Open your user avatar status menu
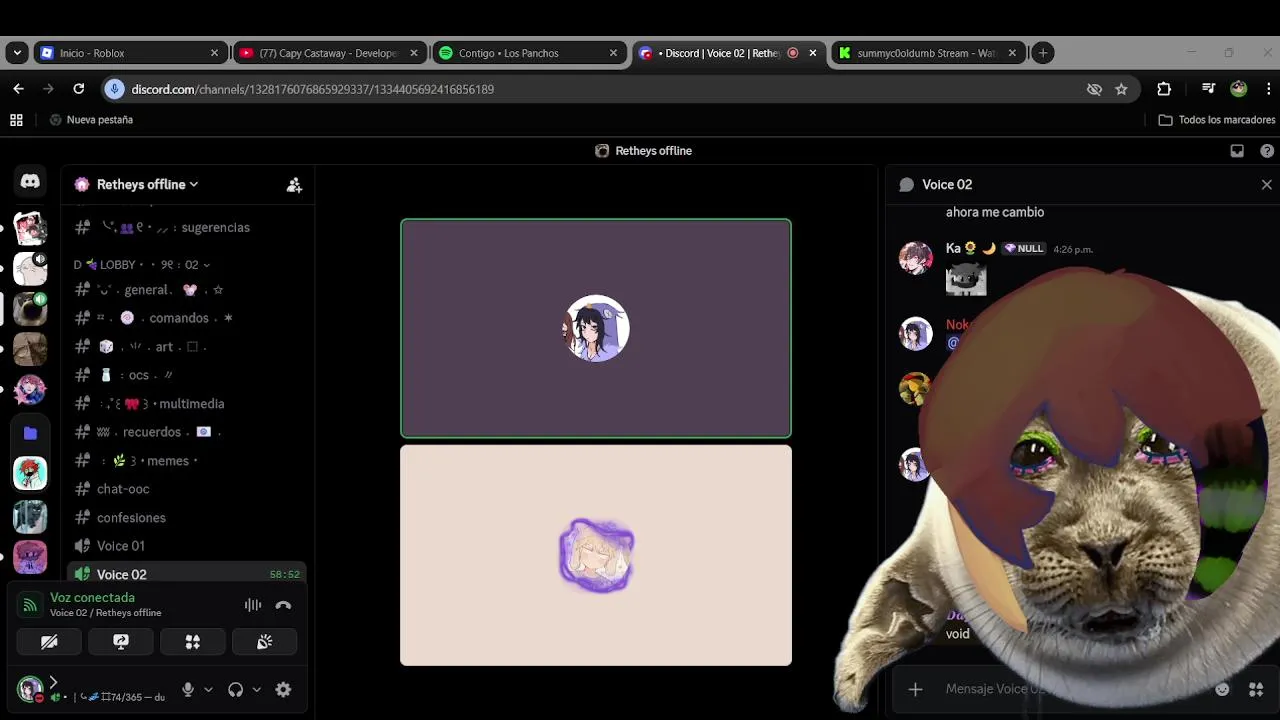Screen dimensions: 1280x720 tap(30, 689)
